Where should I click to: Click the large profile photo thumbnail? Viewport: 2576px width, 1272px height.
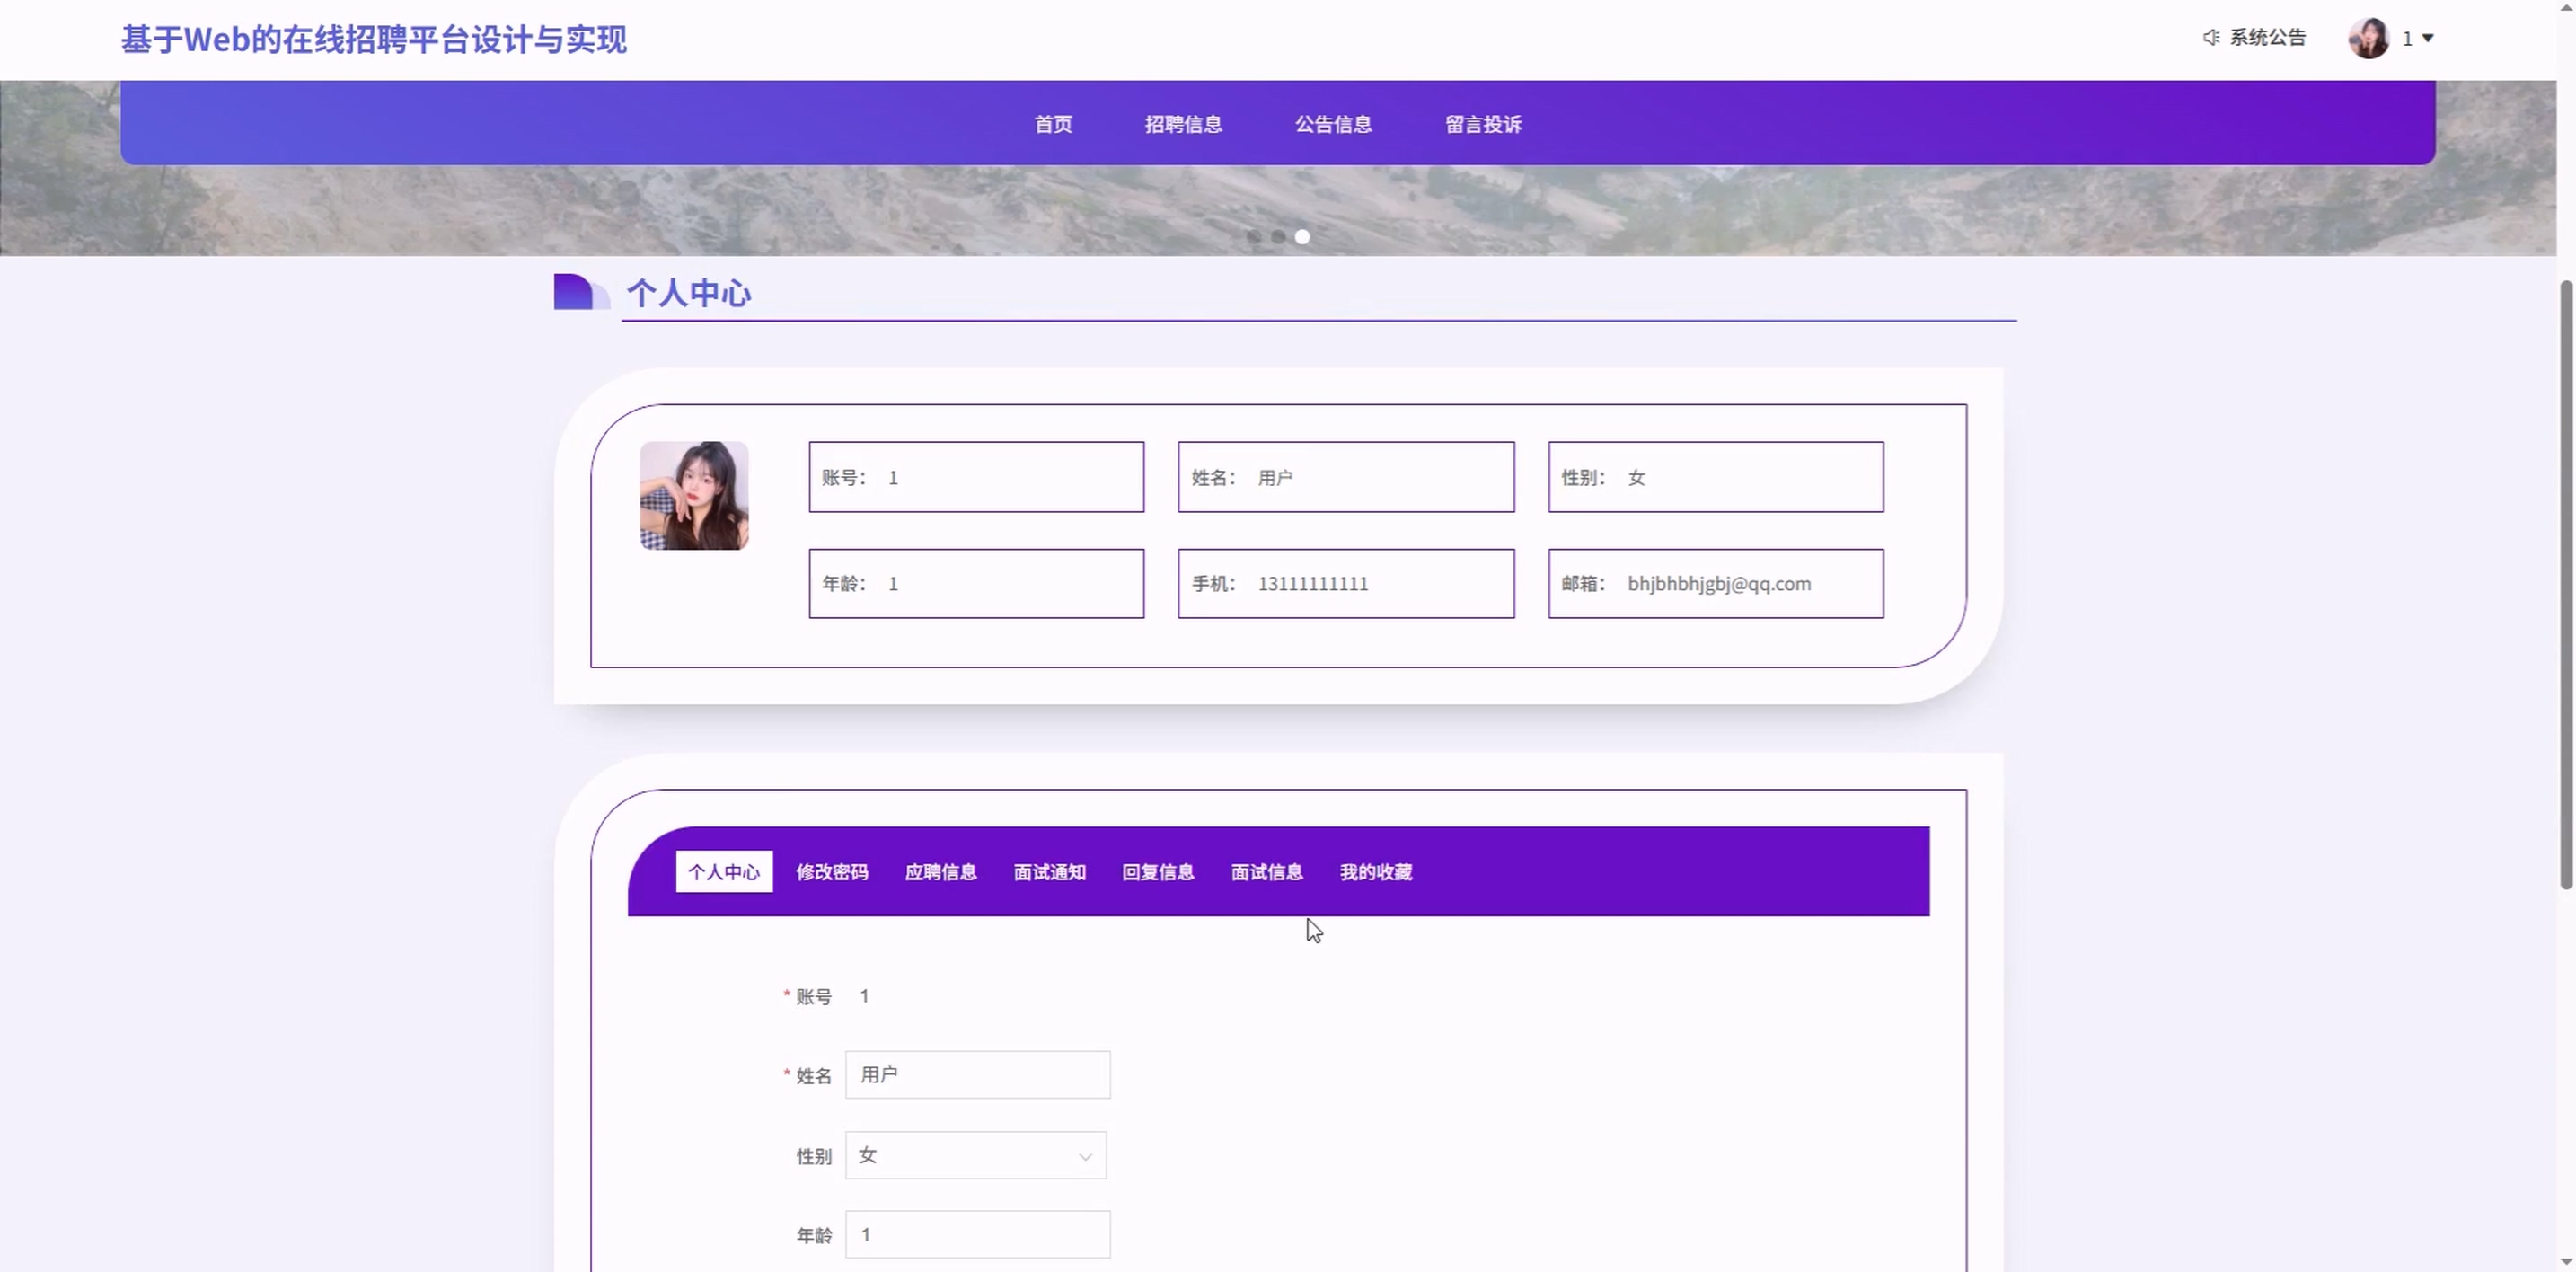point(694,496)
